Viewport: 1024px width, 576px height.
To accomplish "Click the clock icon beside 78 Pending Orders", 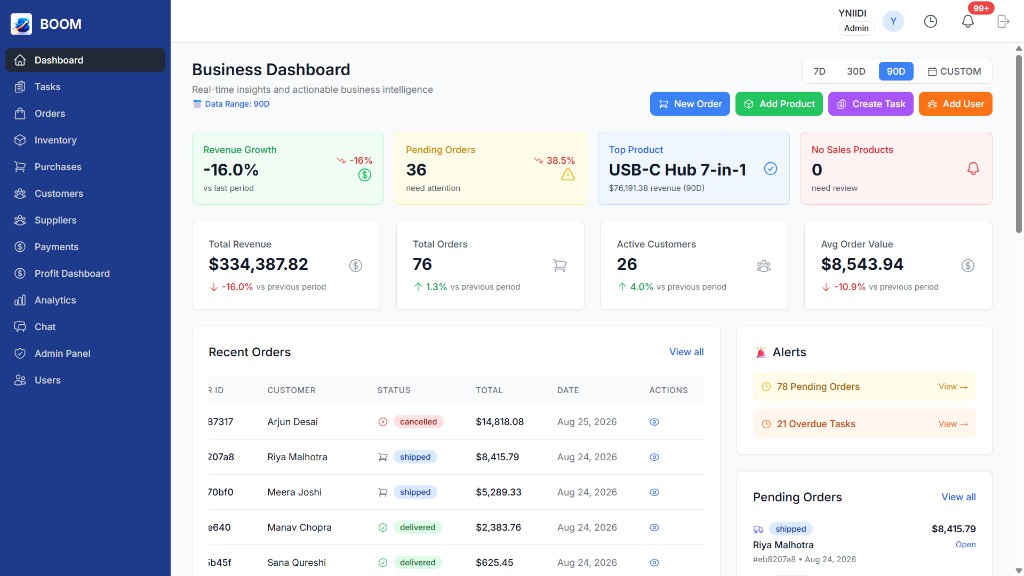I will 766,387.
